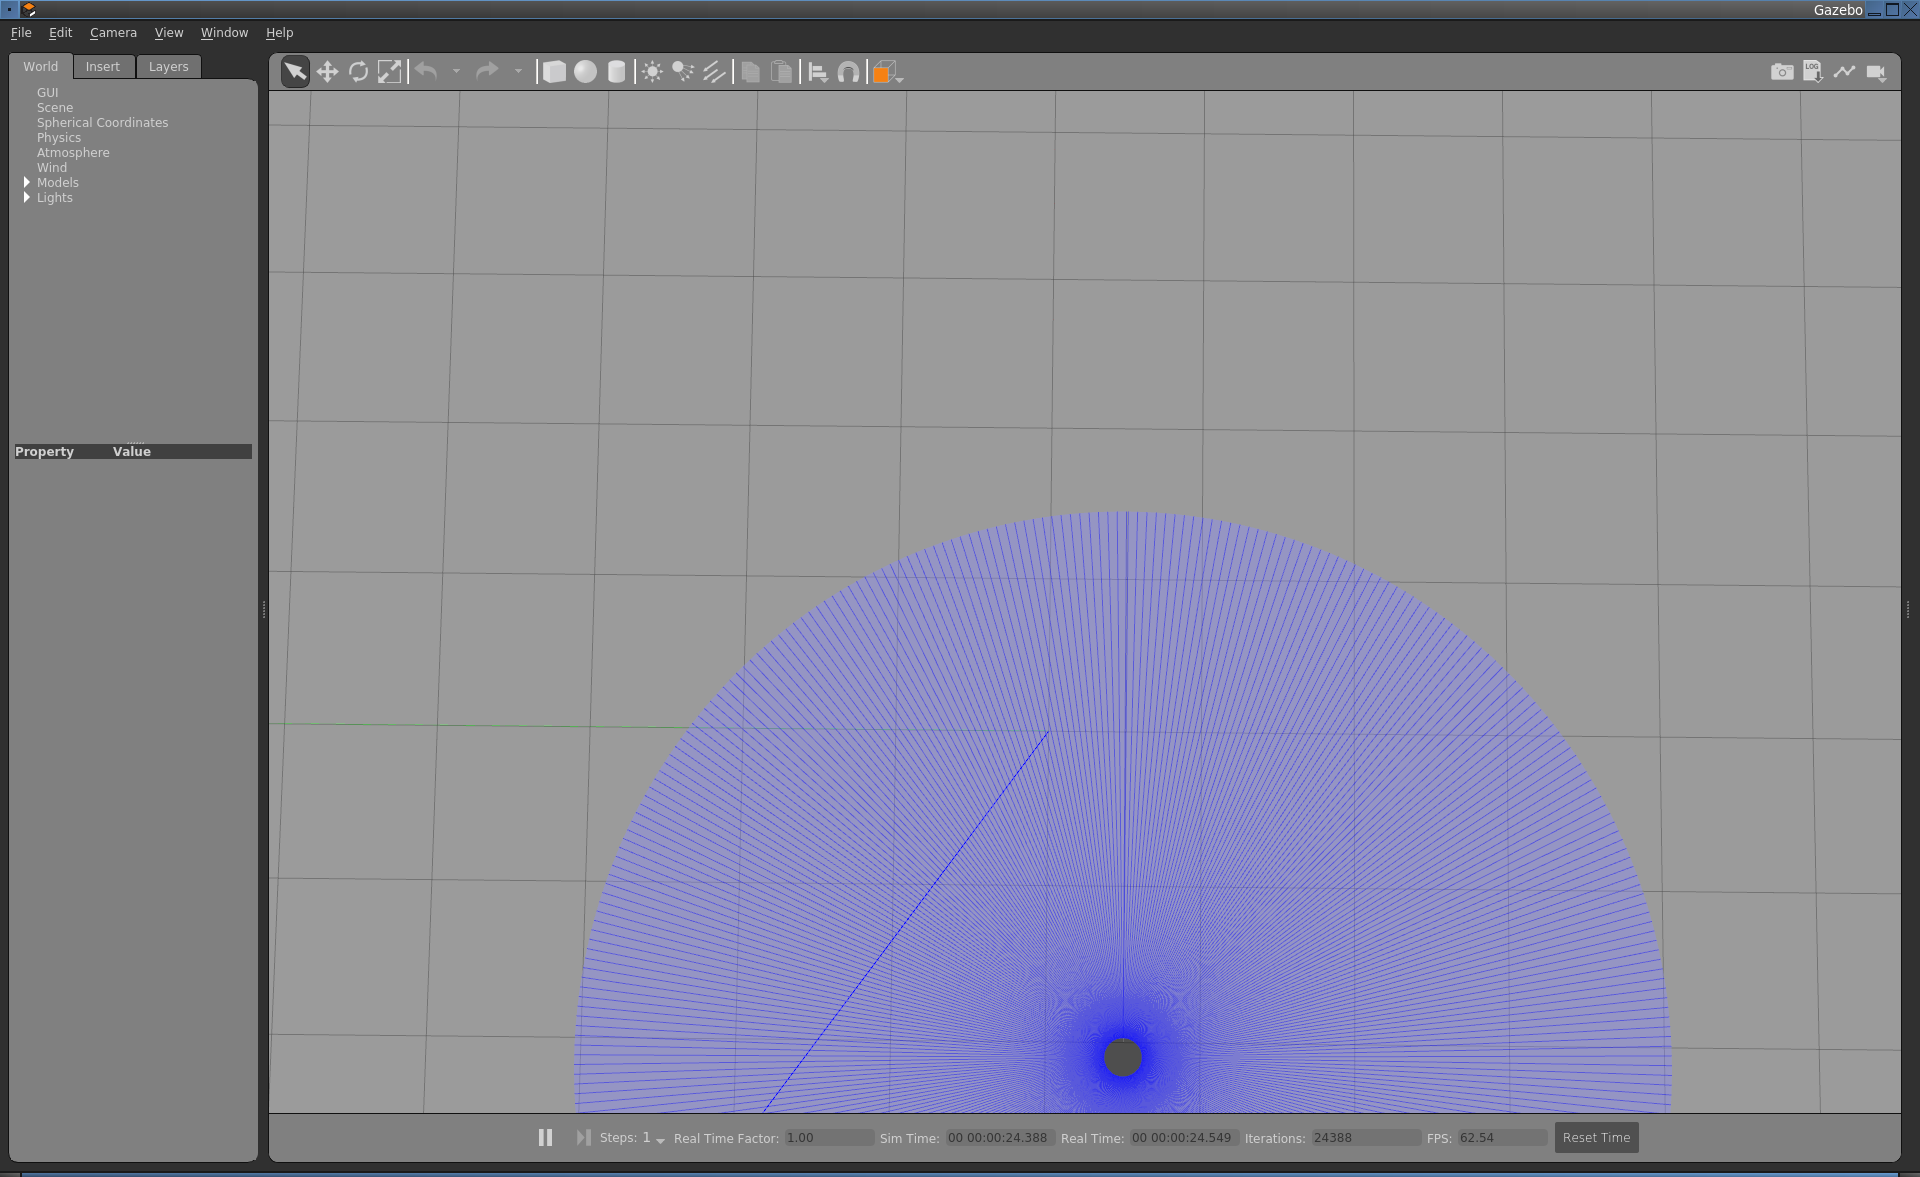Toggle data logging with the LOG icon

(1813, 71)
